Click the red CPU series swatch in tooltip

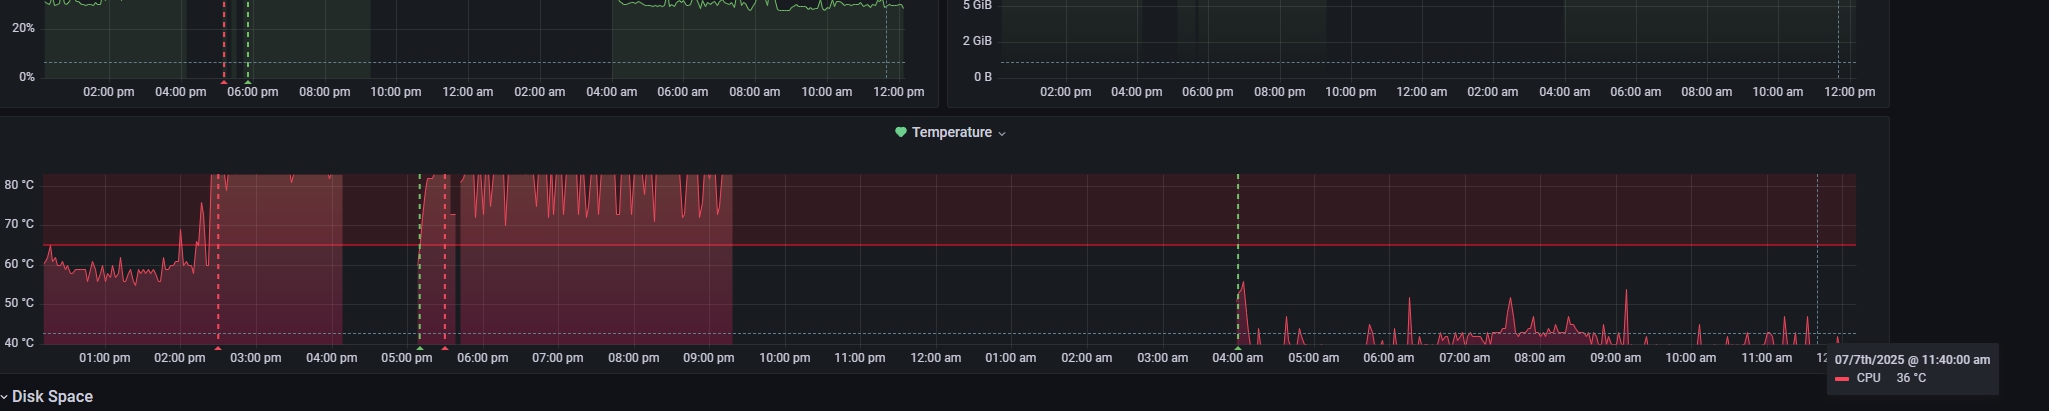[1841, 379]
